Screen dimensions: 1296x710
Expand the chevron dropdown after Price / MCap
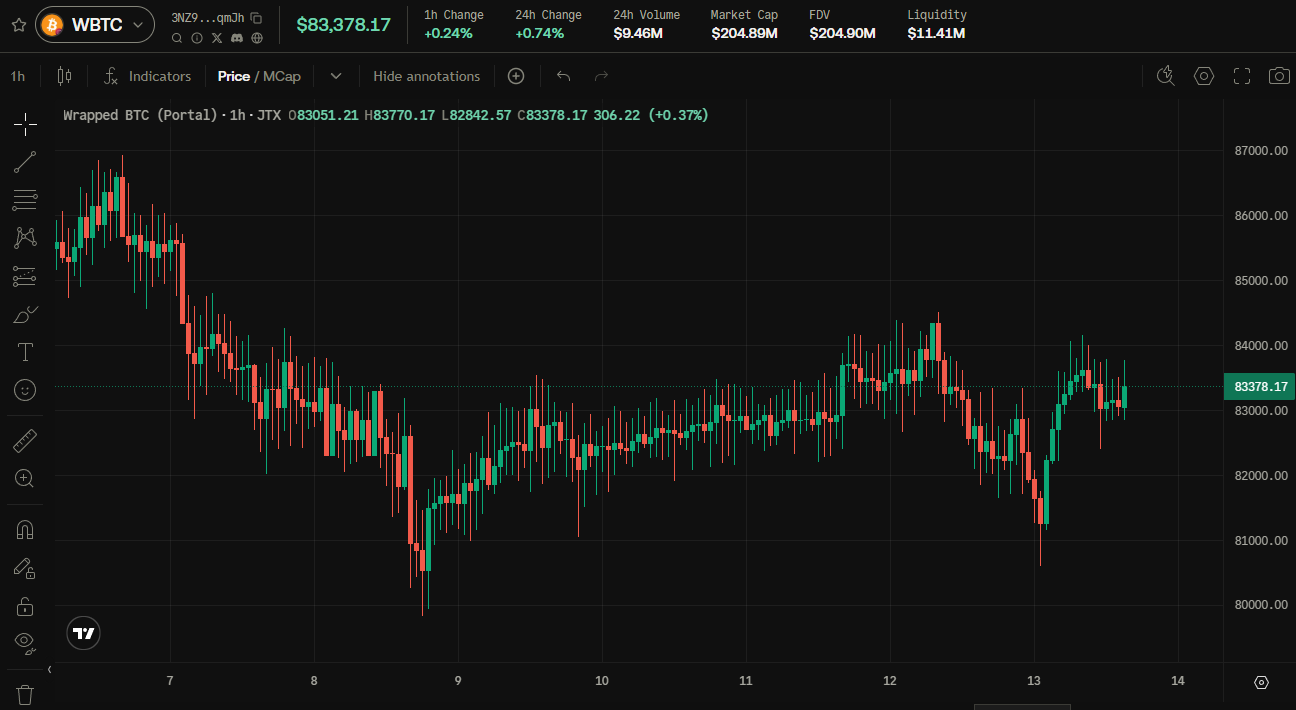[x=336, y=76]
